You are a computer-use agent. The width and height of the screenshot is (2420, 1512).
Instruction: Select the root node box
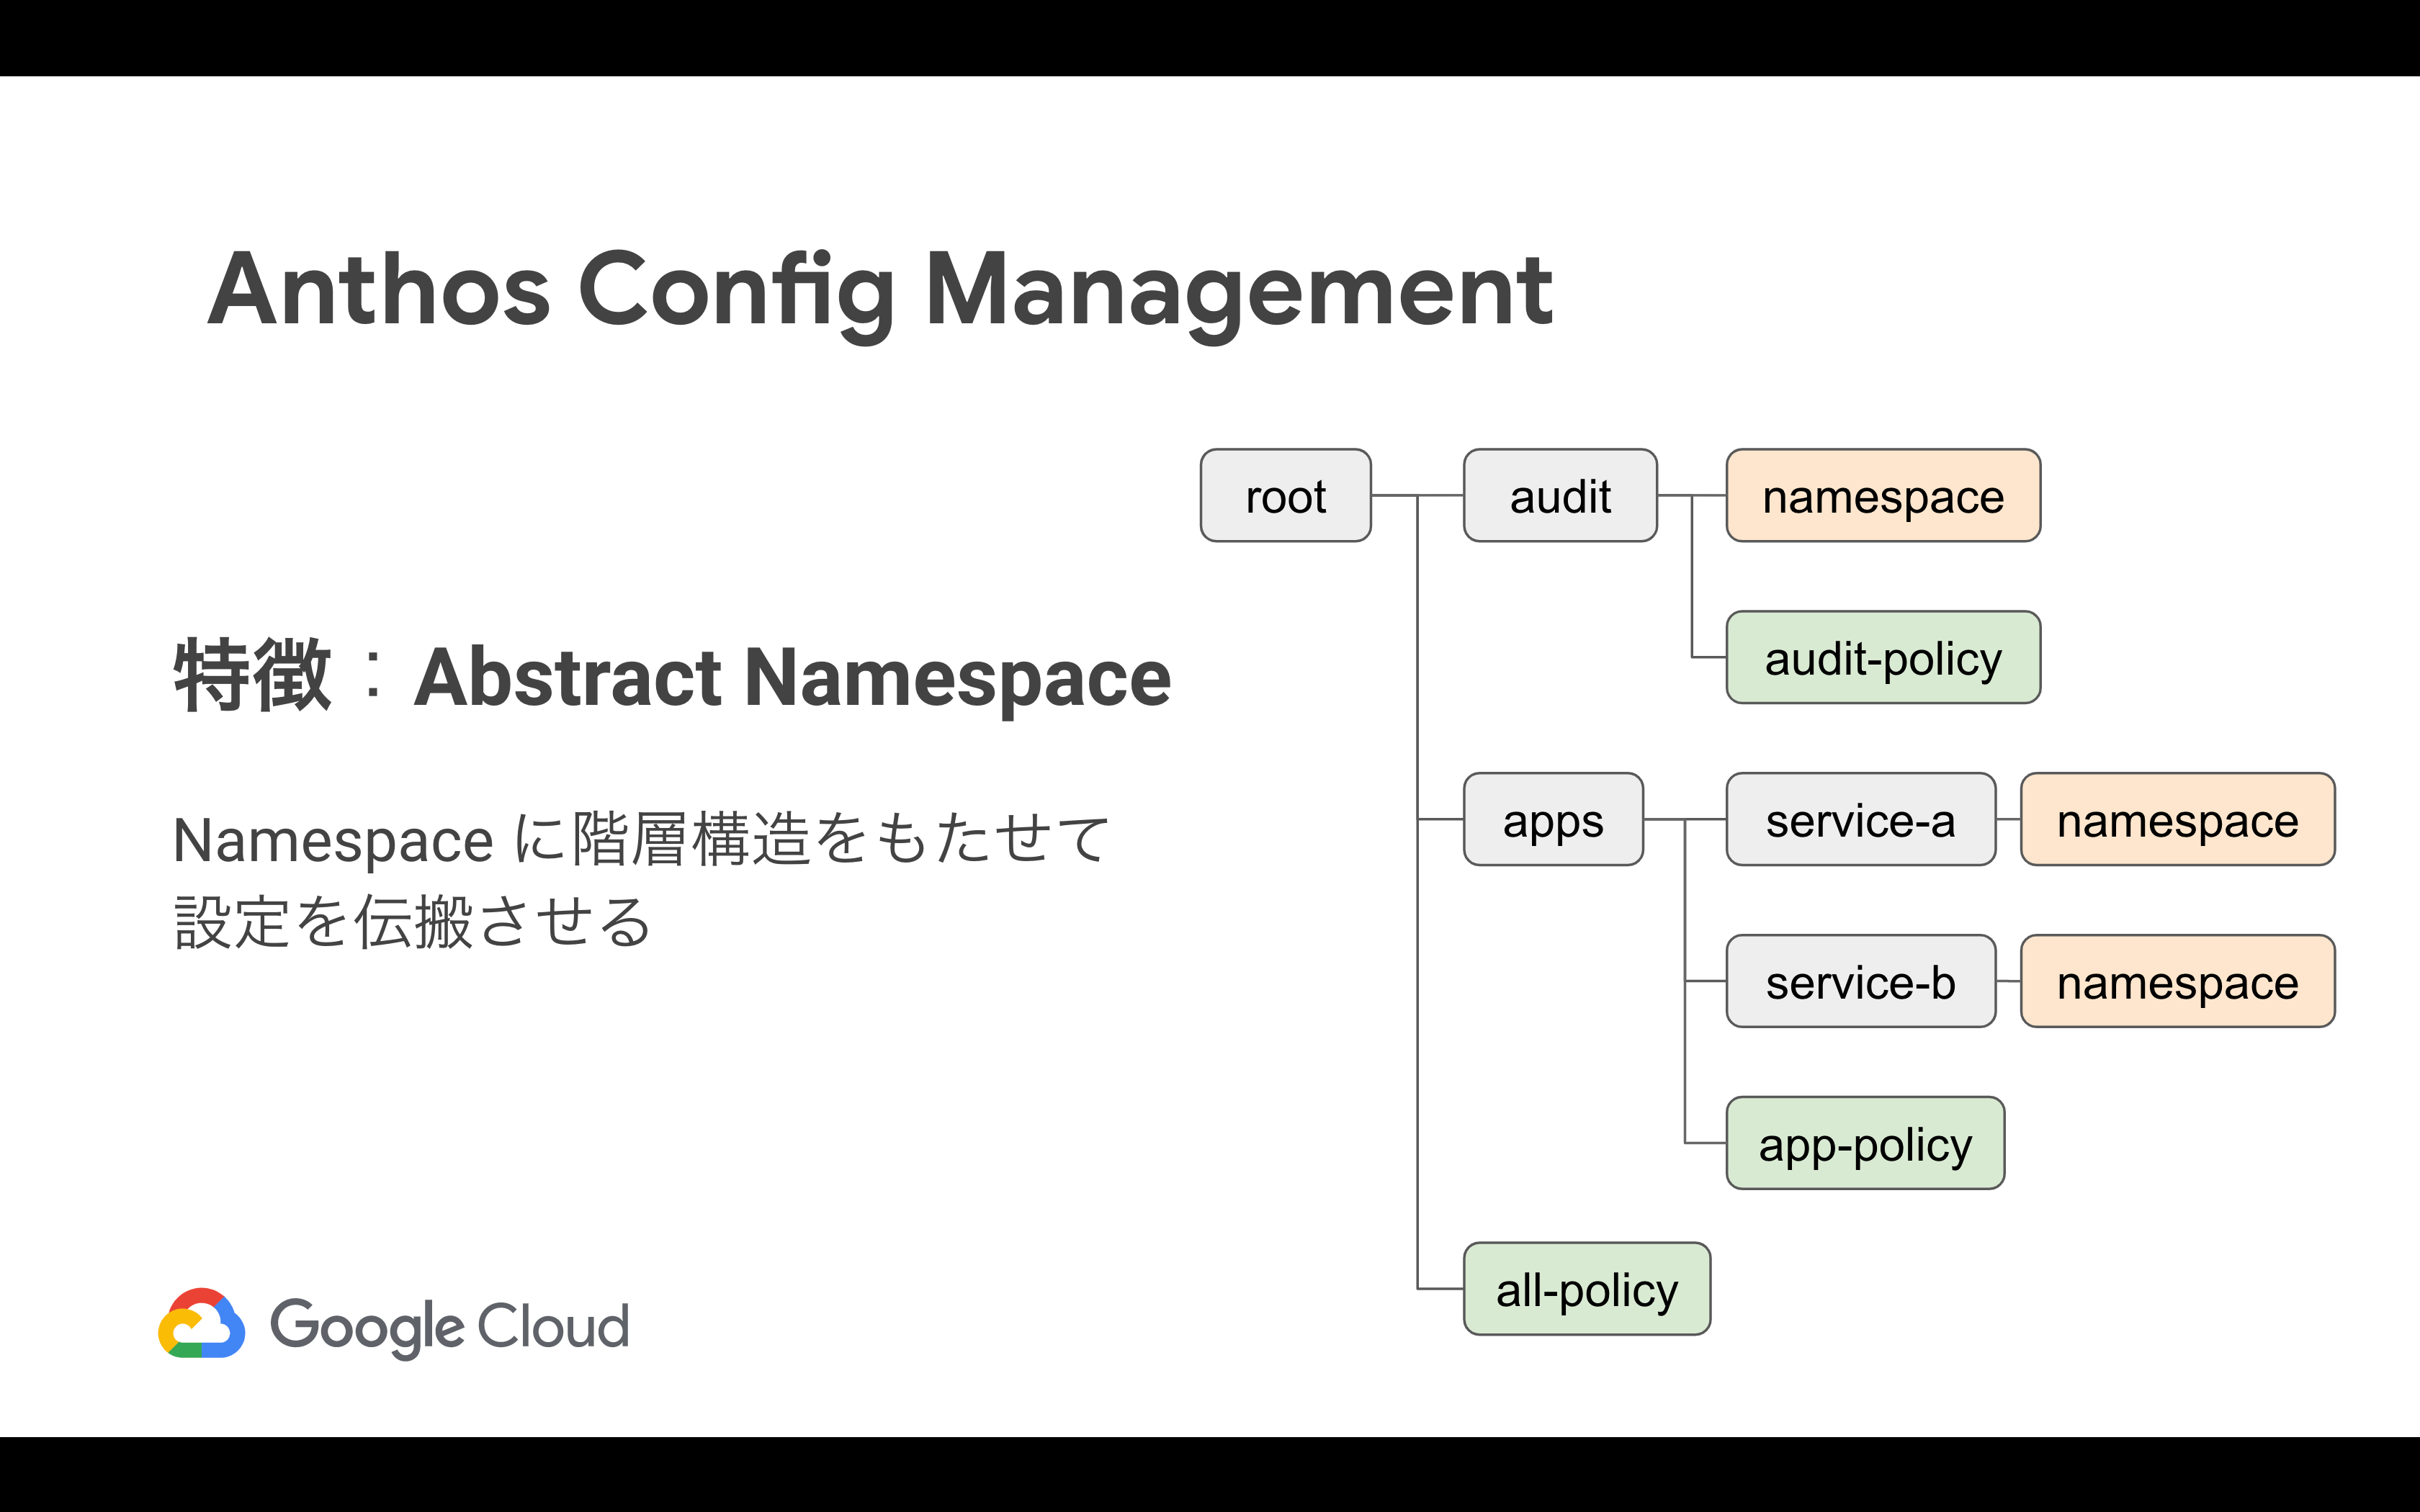[x=1285, y=496]
